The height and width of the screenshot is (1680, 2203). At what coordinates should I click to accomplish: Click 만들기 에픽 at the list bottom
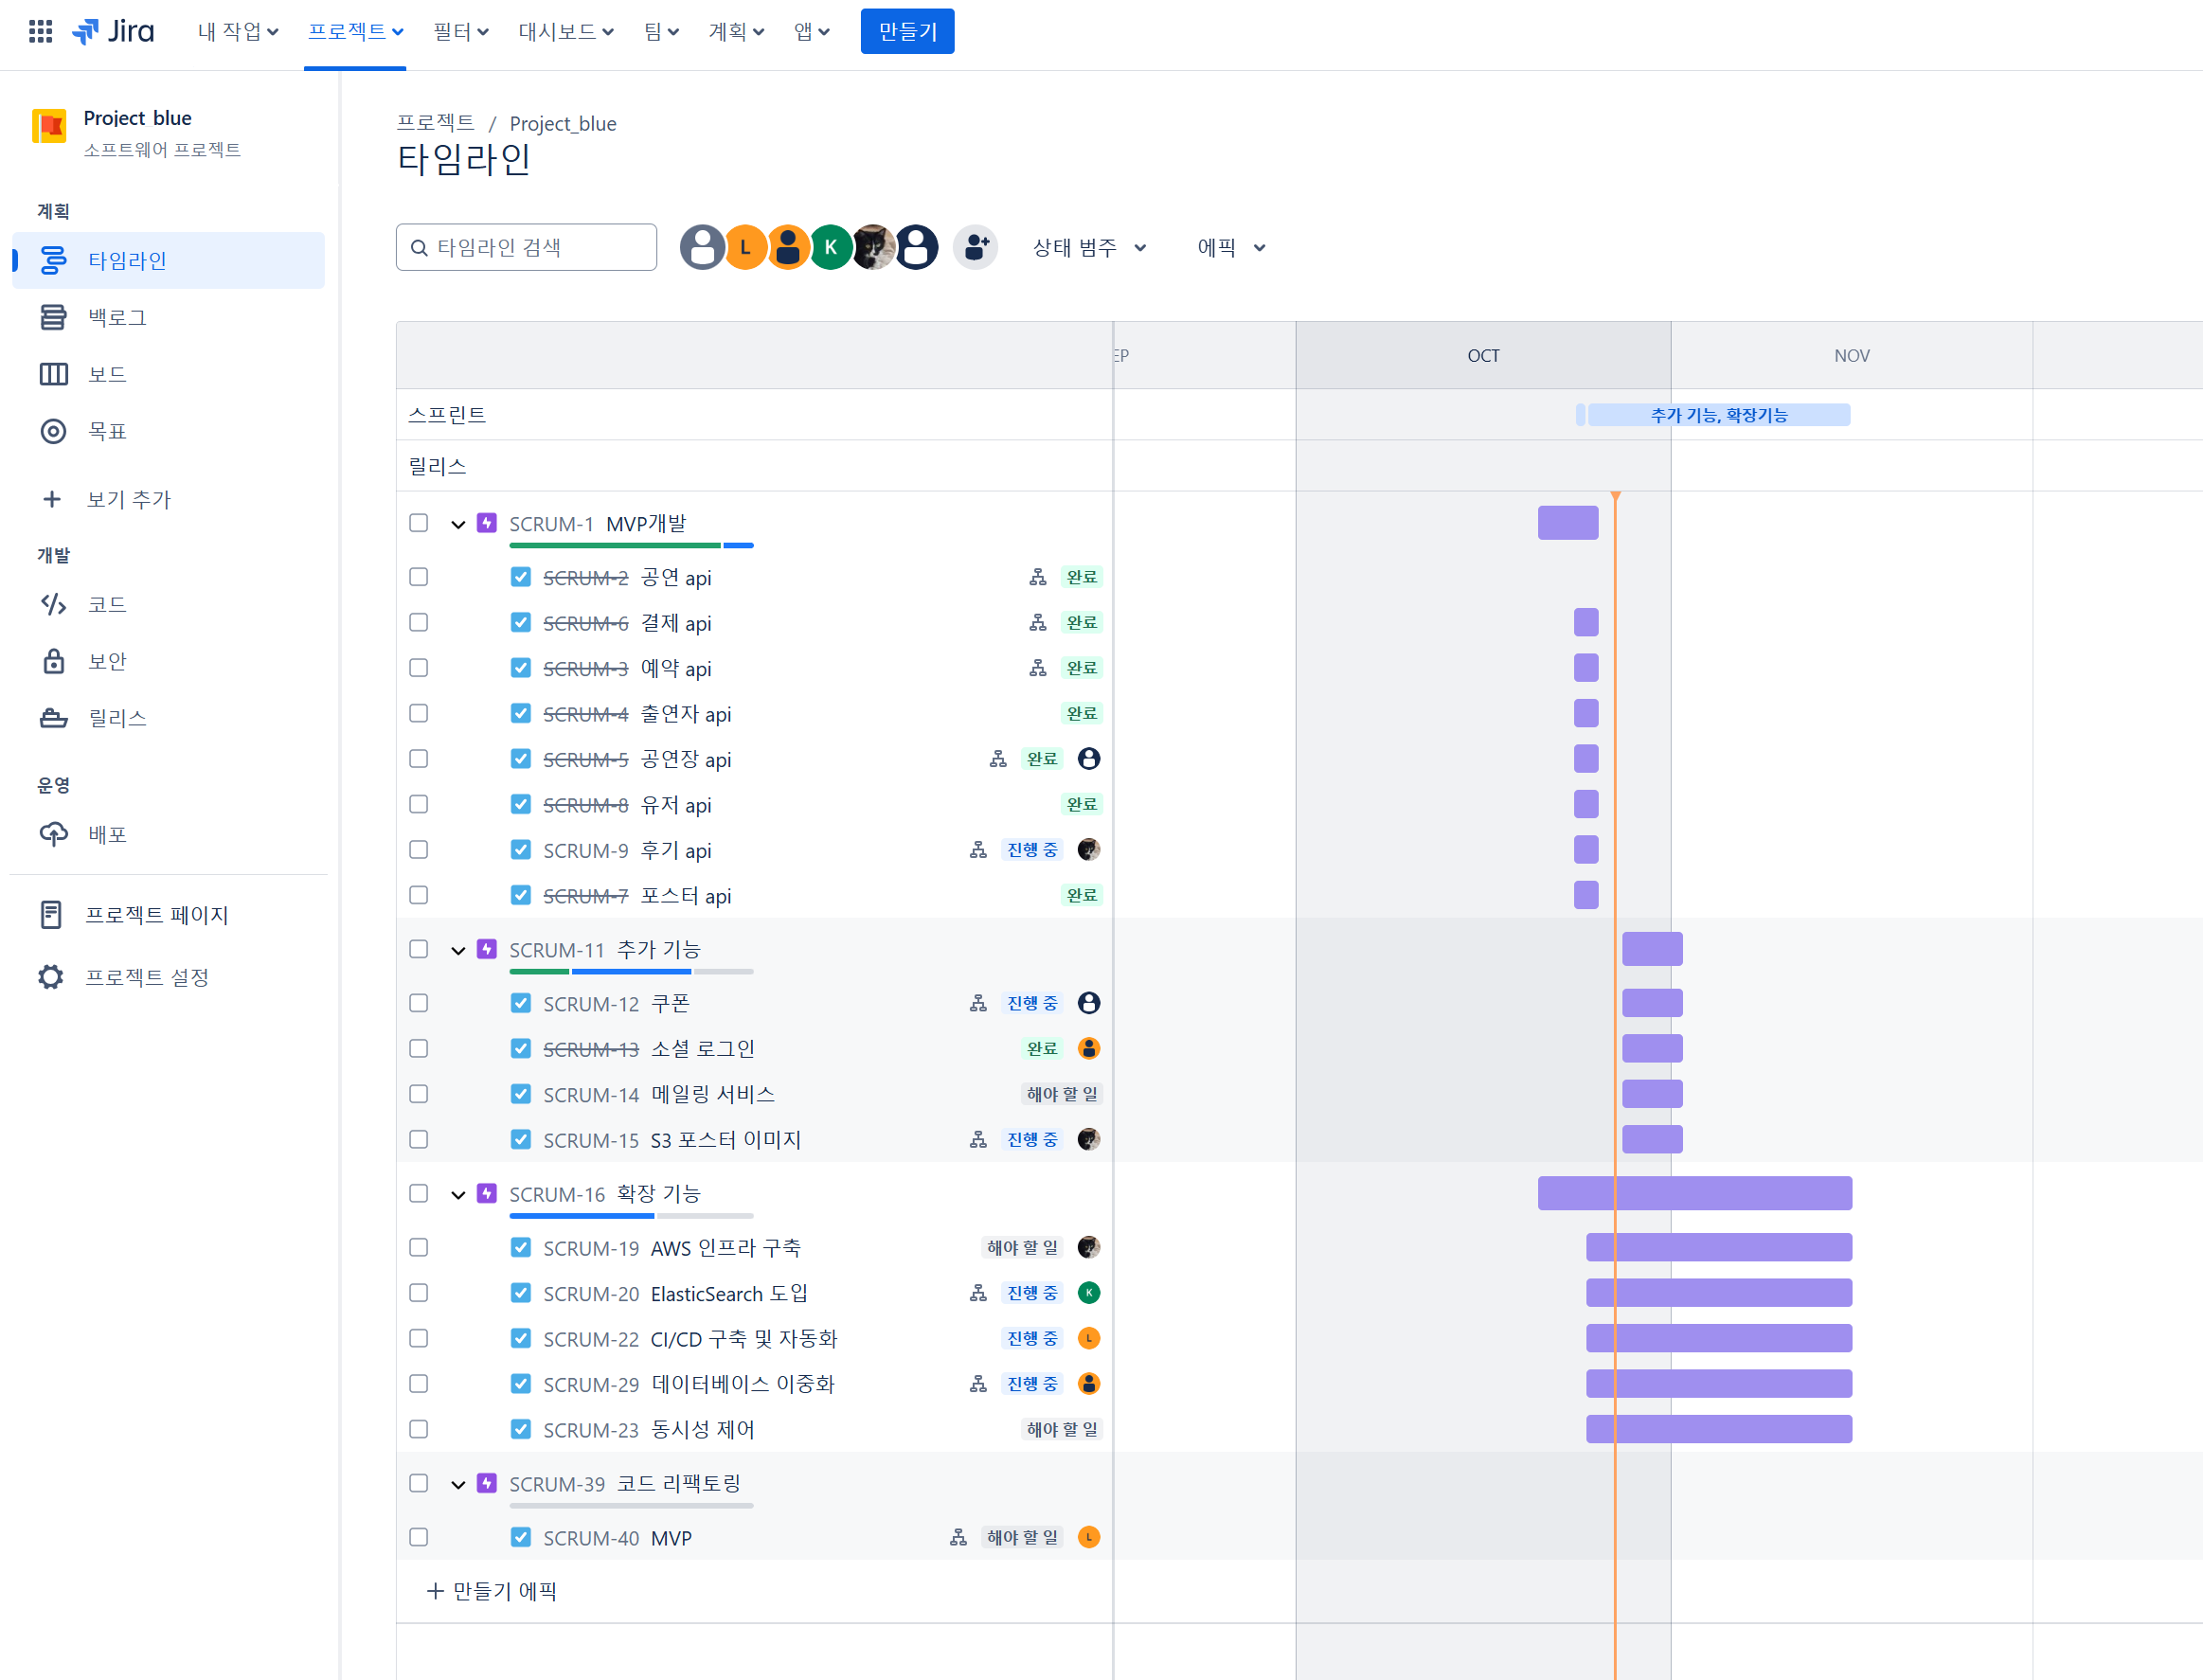click(x=492, y=1591)
